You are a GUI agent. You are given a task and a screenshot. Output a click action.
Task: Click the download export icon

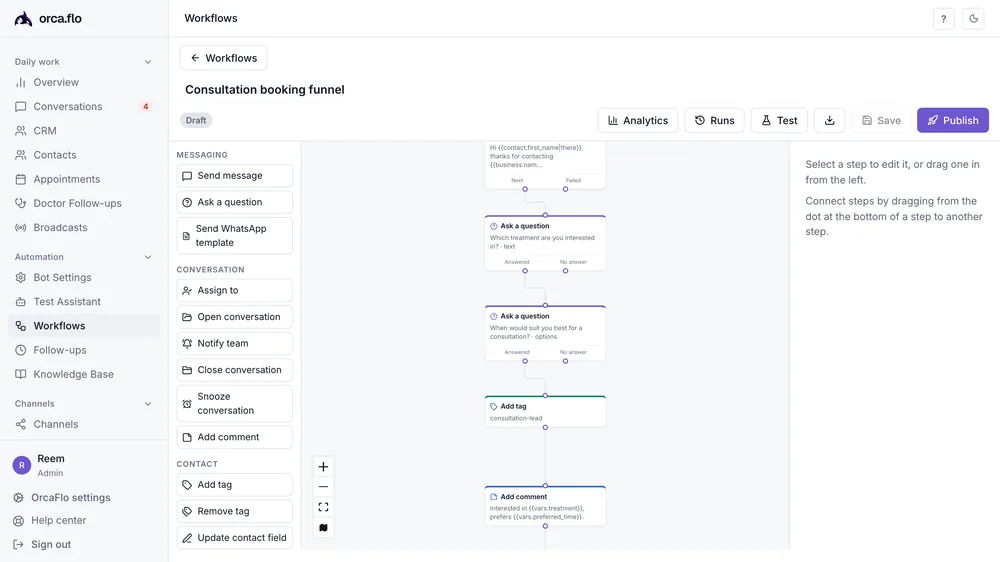(x=829, y=121)
